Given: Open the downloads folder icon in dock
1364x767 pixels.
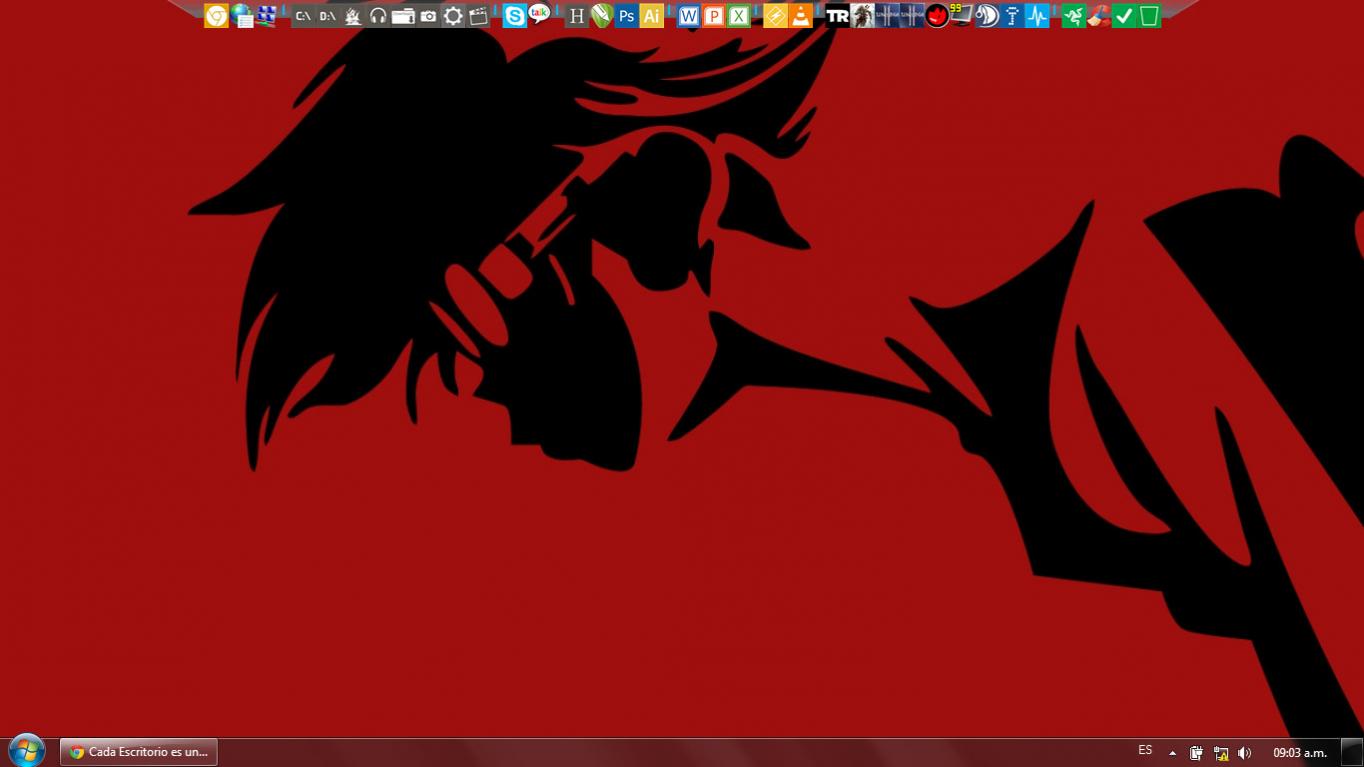Looking at the screenshot, I should click(x=403, y=16).
